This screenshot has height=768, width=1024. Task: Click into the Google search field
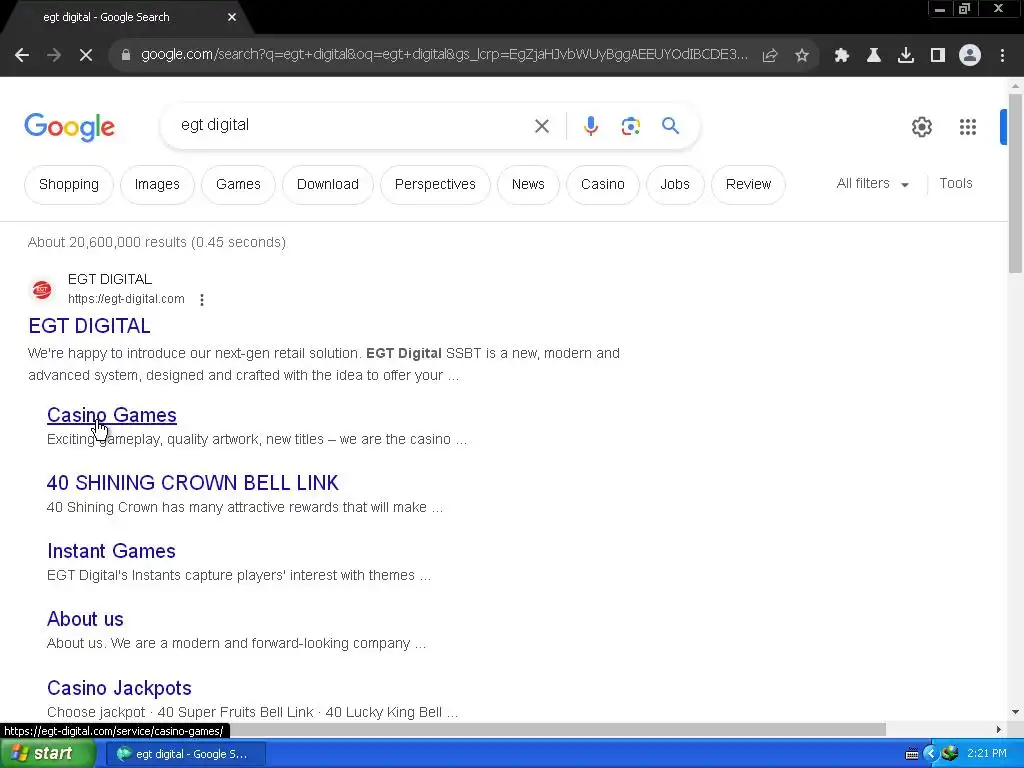353,125
